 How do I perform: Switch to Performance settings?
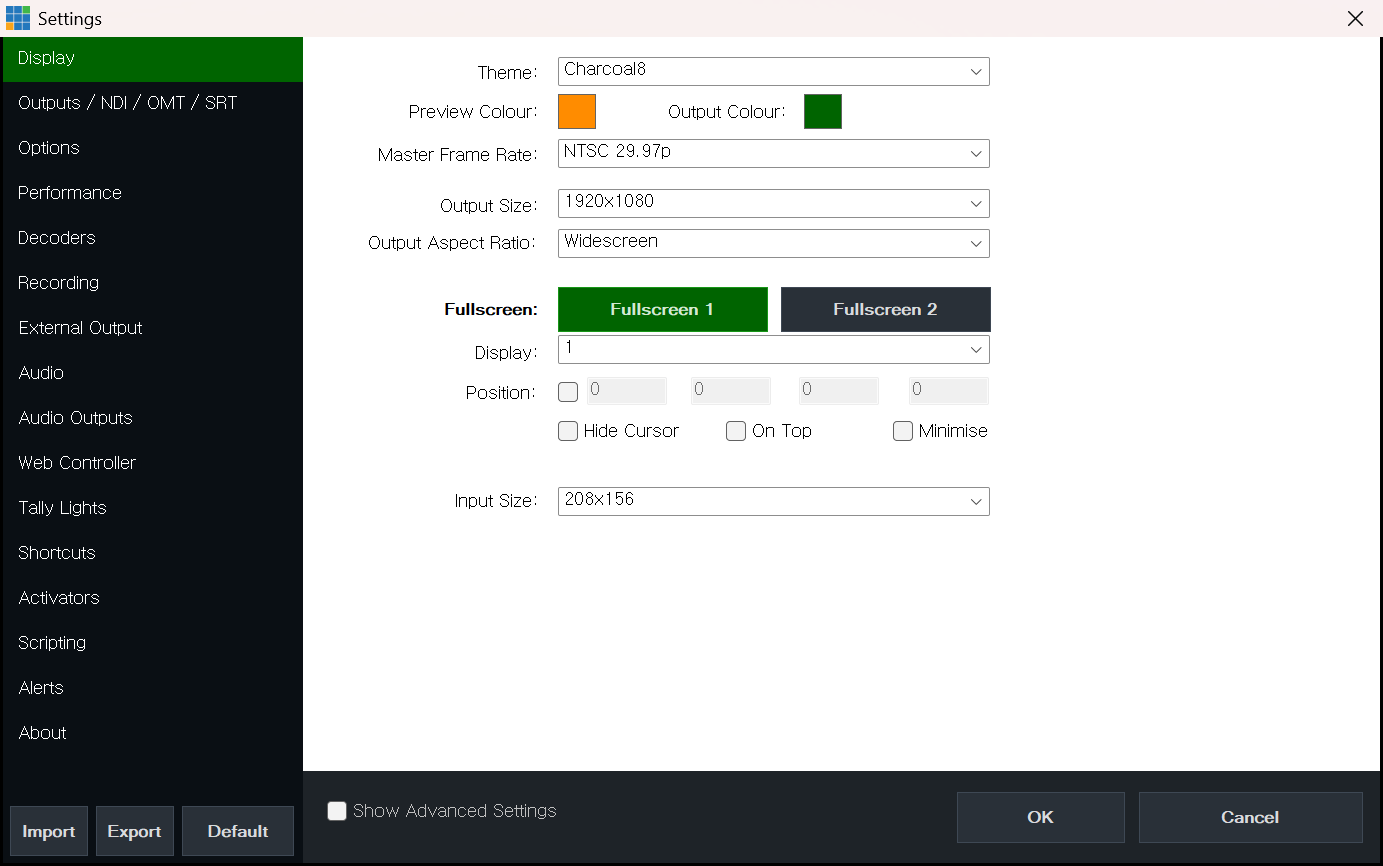tap(153, 193)
